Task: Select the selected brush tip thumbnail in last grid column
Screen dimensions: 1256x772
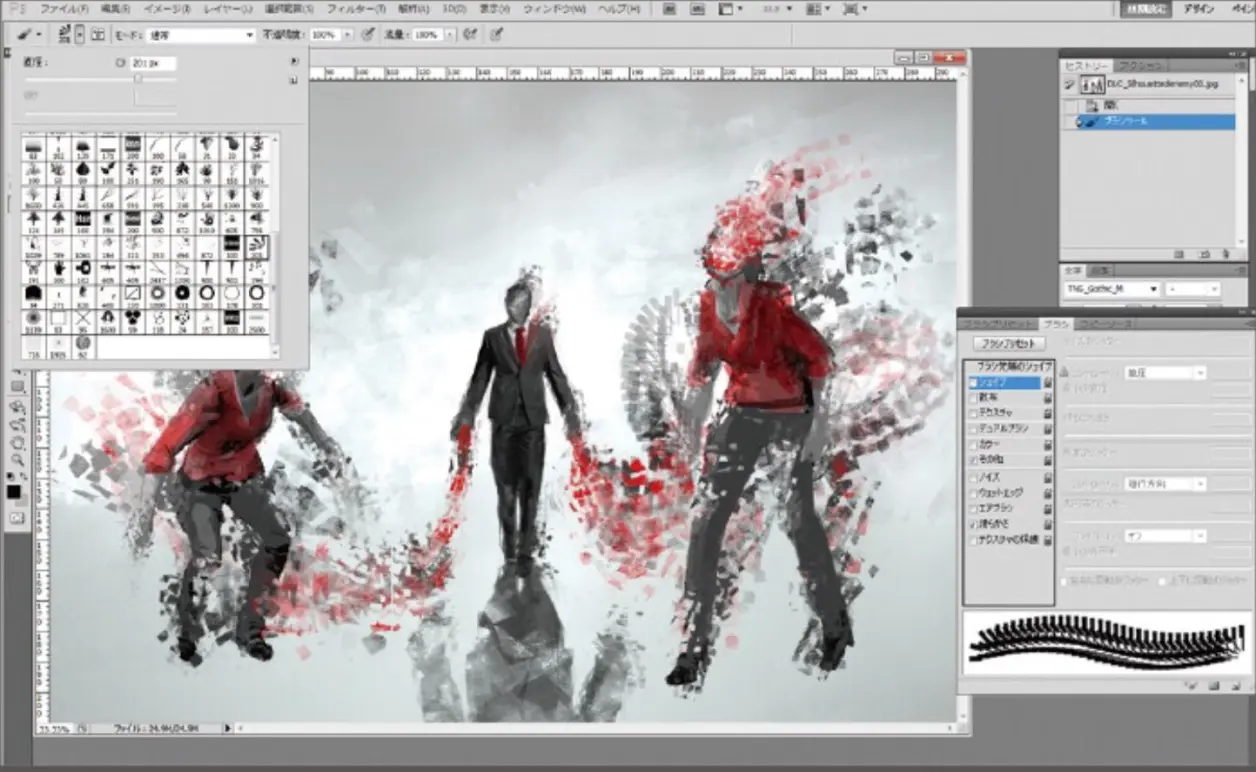Action: click(257, 247)
